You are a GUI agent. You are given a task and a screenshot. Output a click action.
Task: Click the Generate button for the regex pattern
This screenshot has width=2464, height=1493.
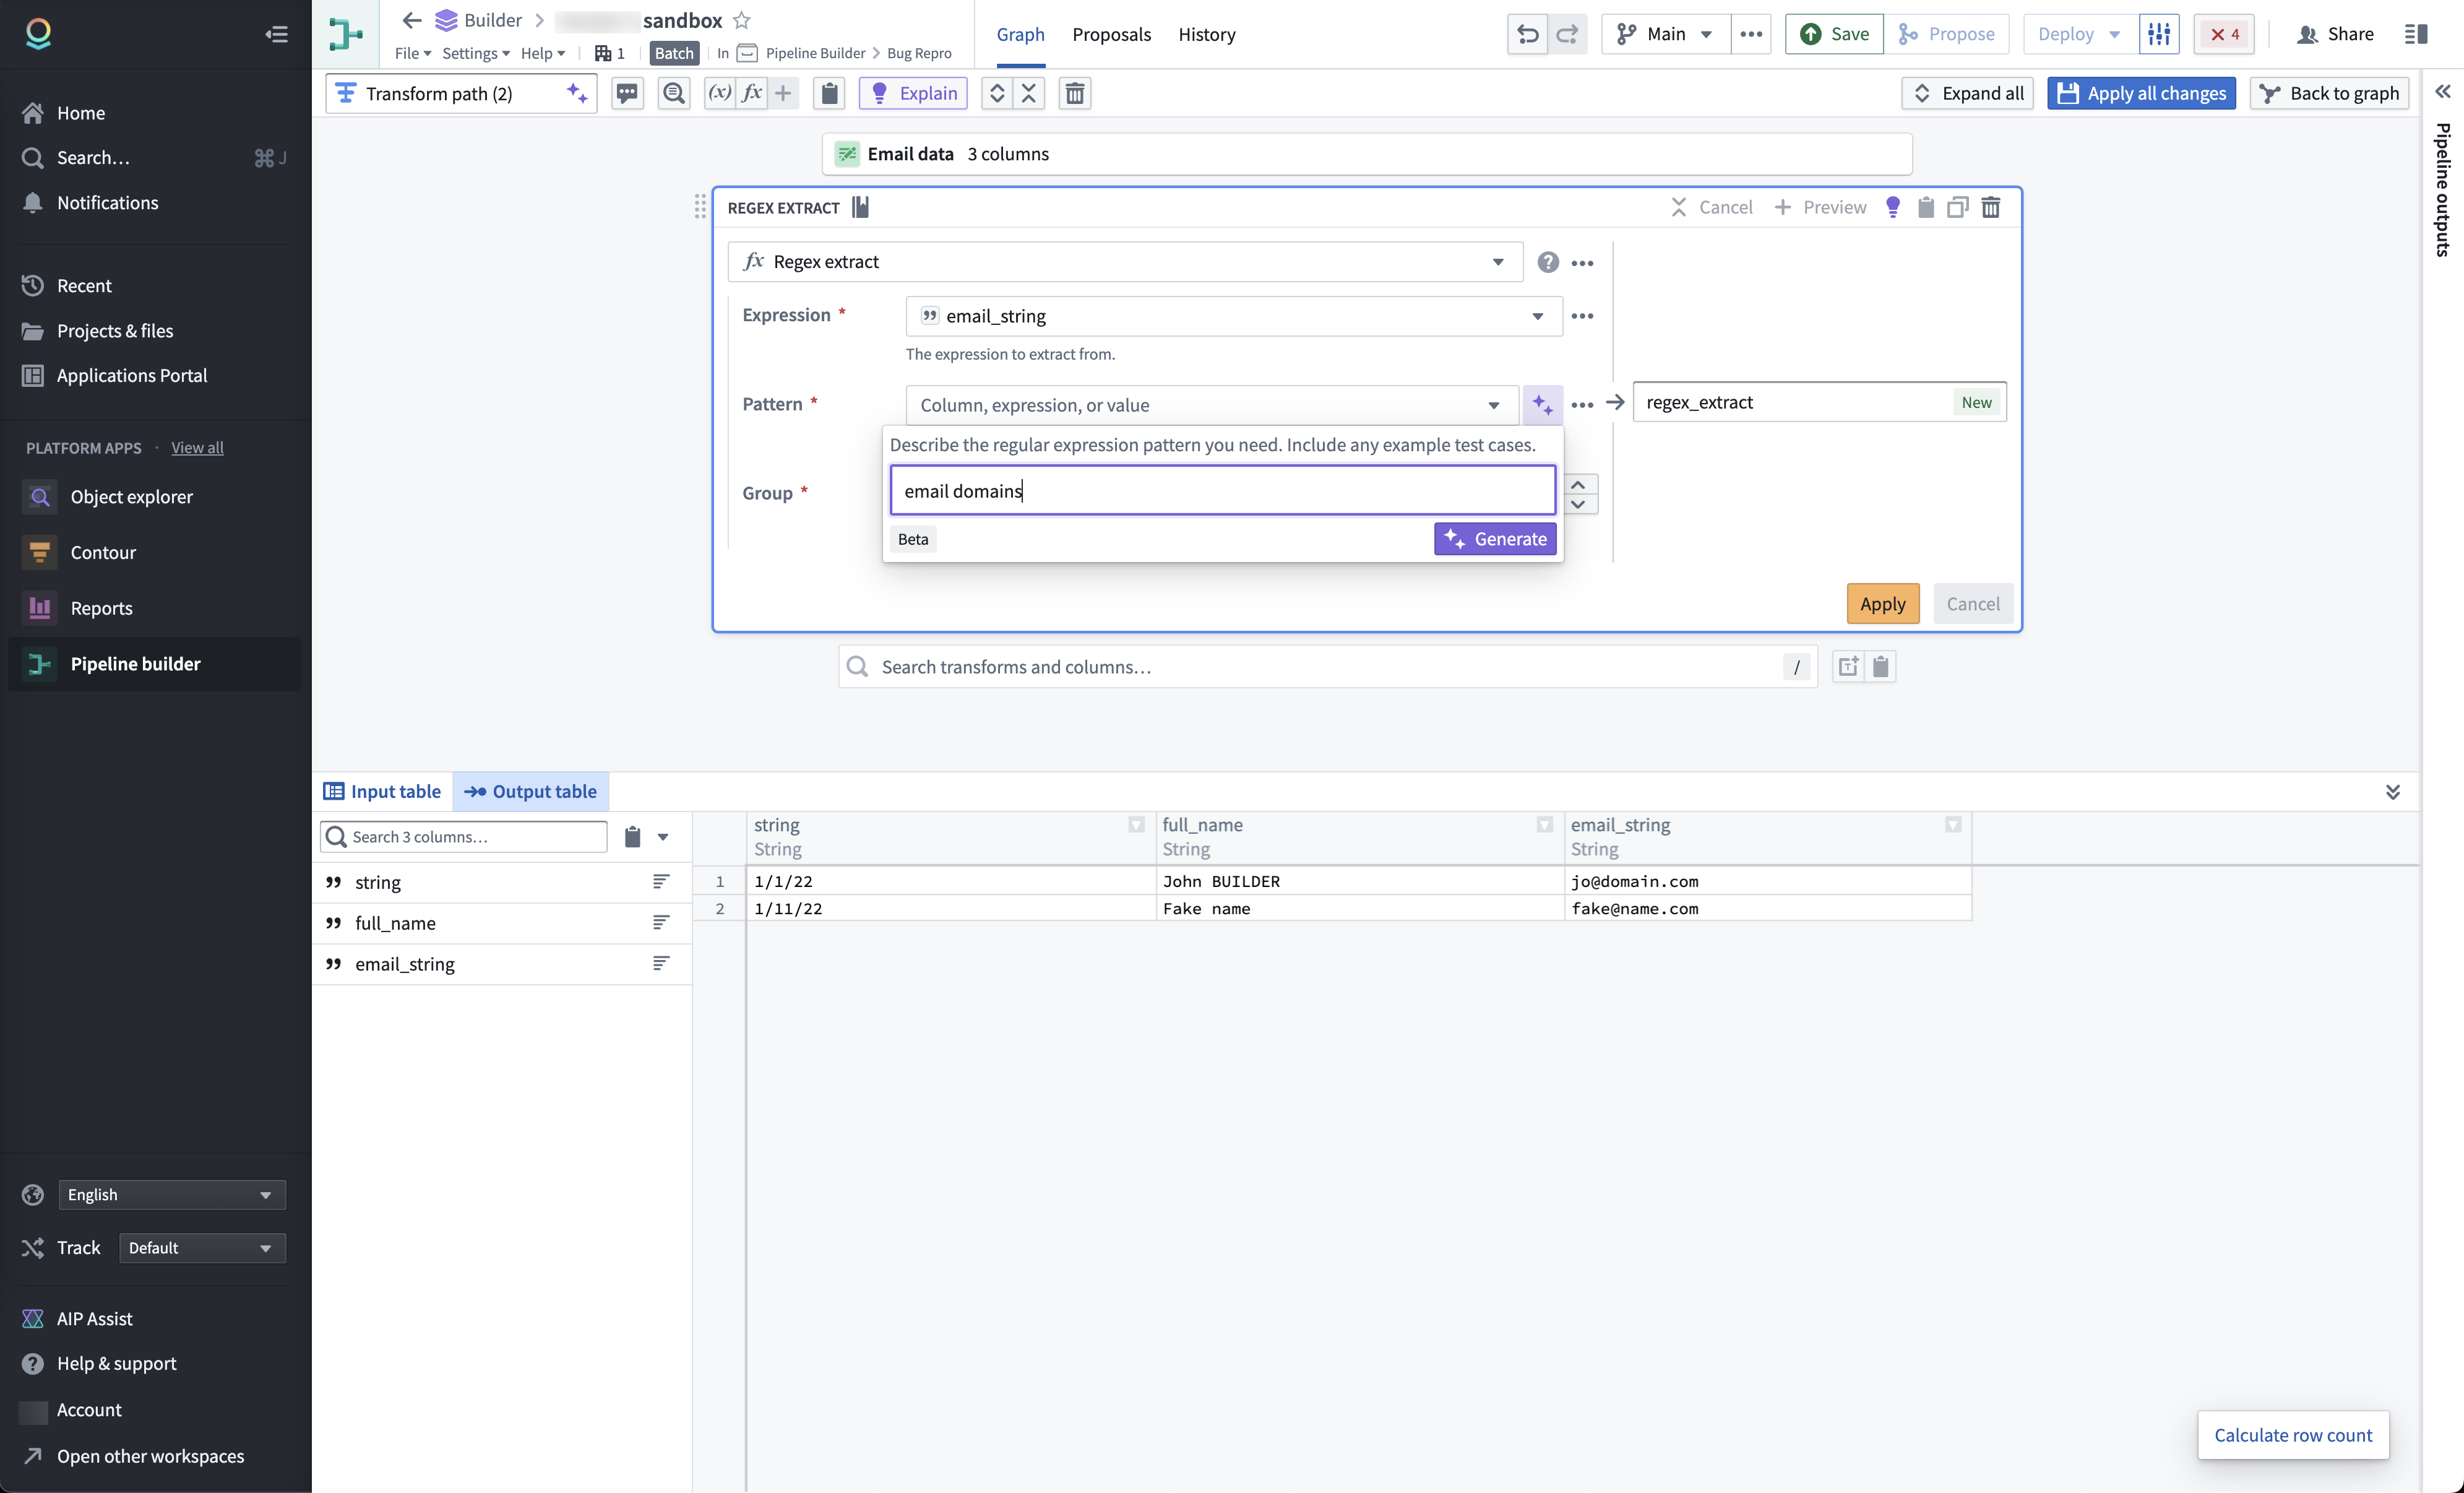[1495, 539]
